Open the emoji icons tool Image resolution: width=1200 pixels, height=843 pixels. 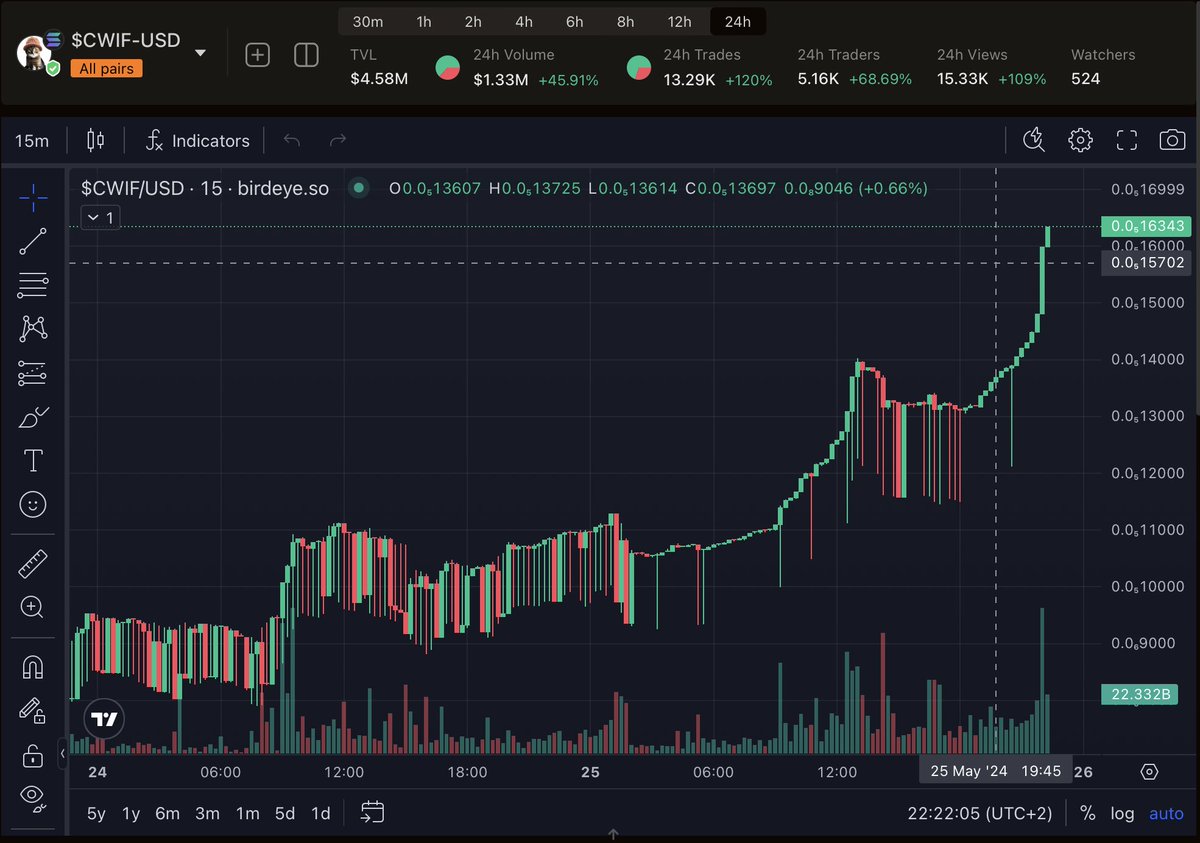[33, 505]
